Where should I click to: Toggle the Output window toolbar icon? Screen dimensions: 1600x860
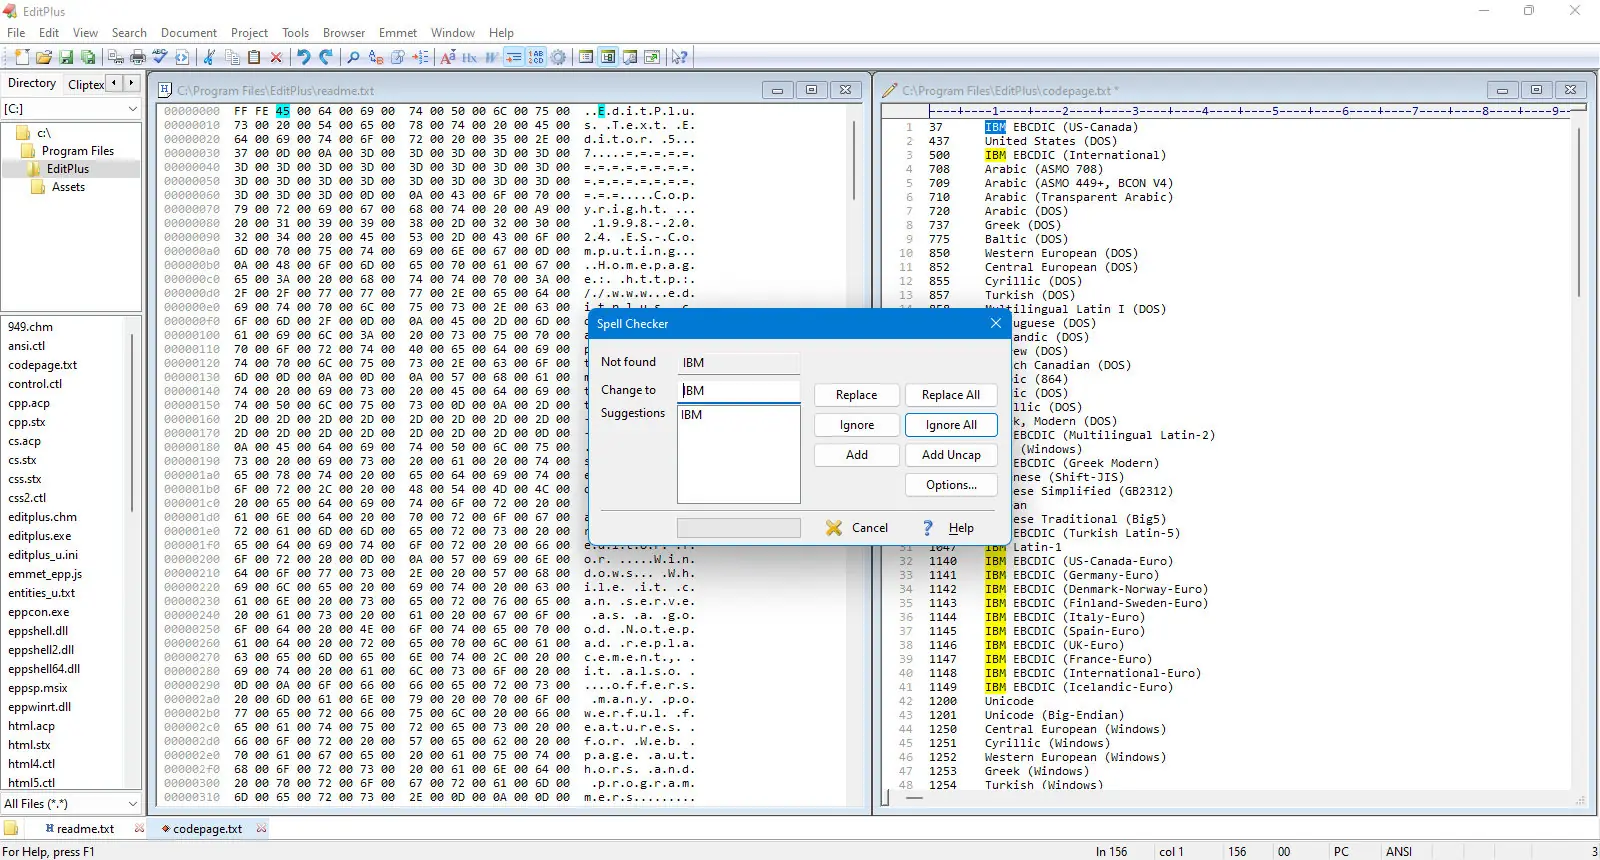click(x=630, y=57)
